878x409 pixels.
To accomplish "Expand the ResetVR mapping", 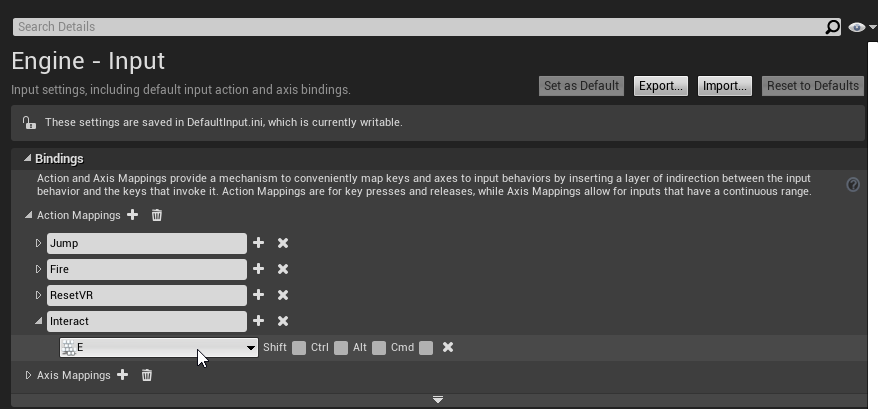I will tap(38, 295).
